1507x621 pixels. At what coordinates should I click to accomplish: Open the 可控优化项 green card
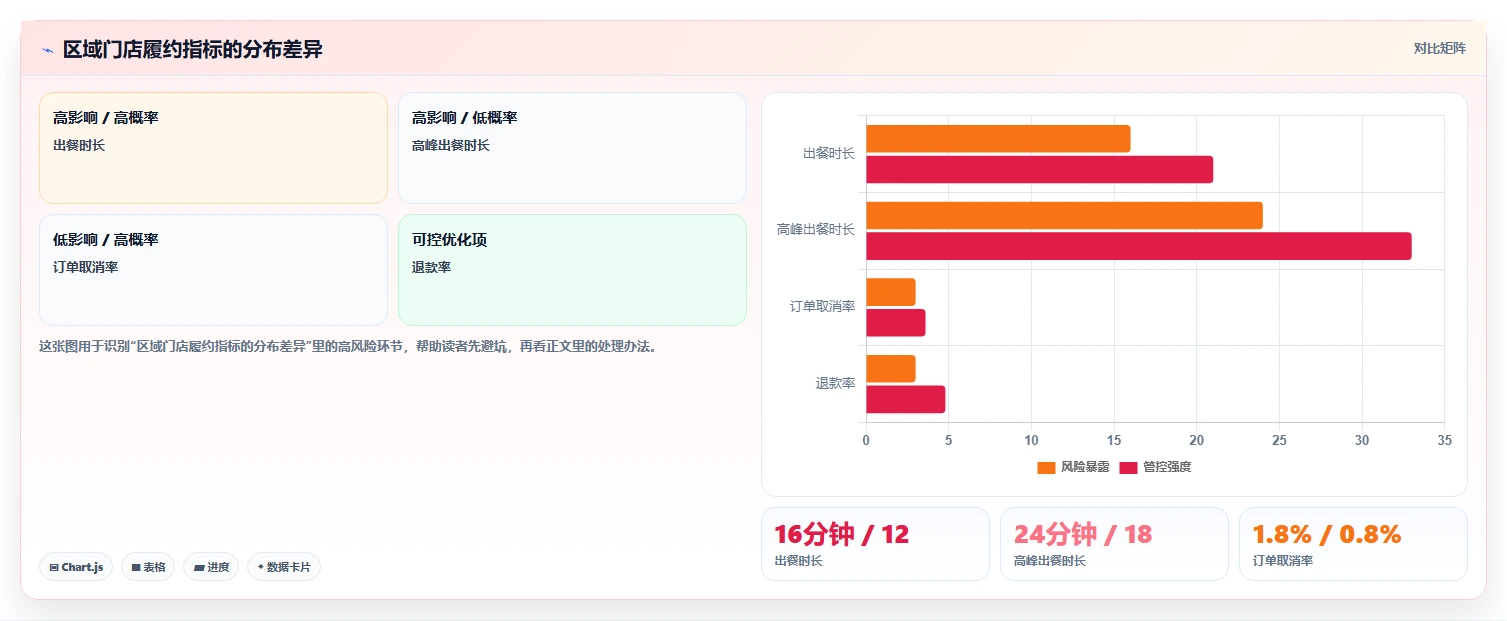coord(572,270)
